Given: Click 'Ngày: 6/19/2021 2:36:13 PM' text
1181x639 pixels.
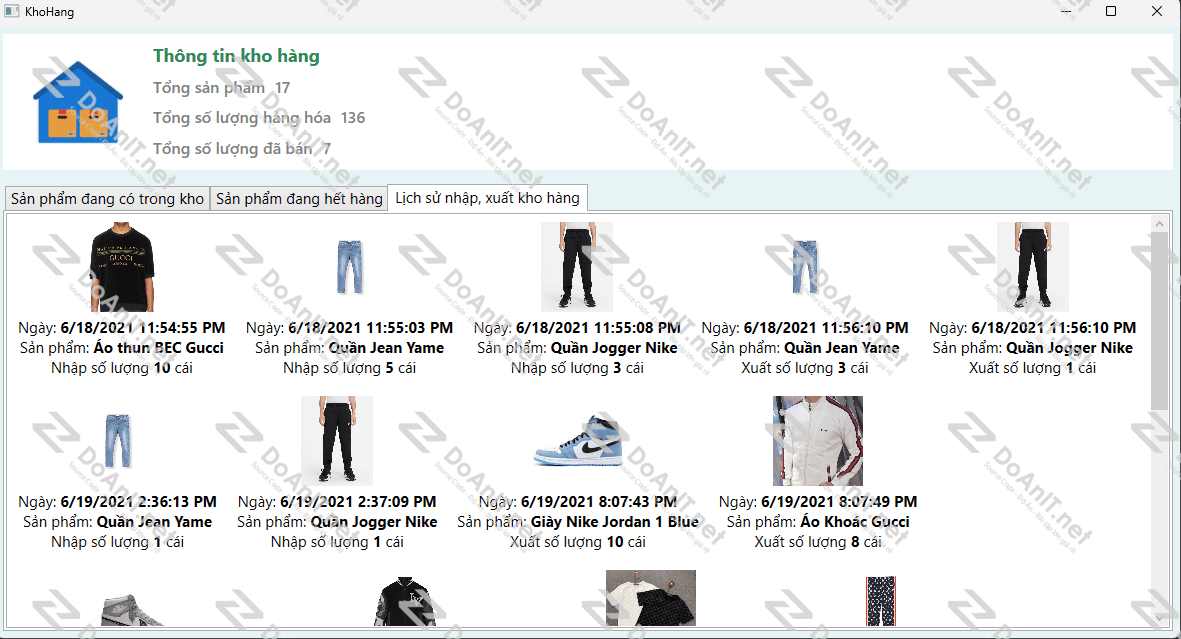Looking at the screenshot, I should 117,502.
